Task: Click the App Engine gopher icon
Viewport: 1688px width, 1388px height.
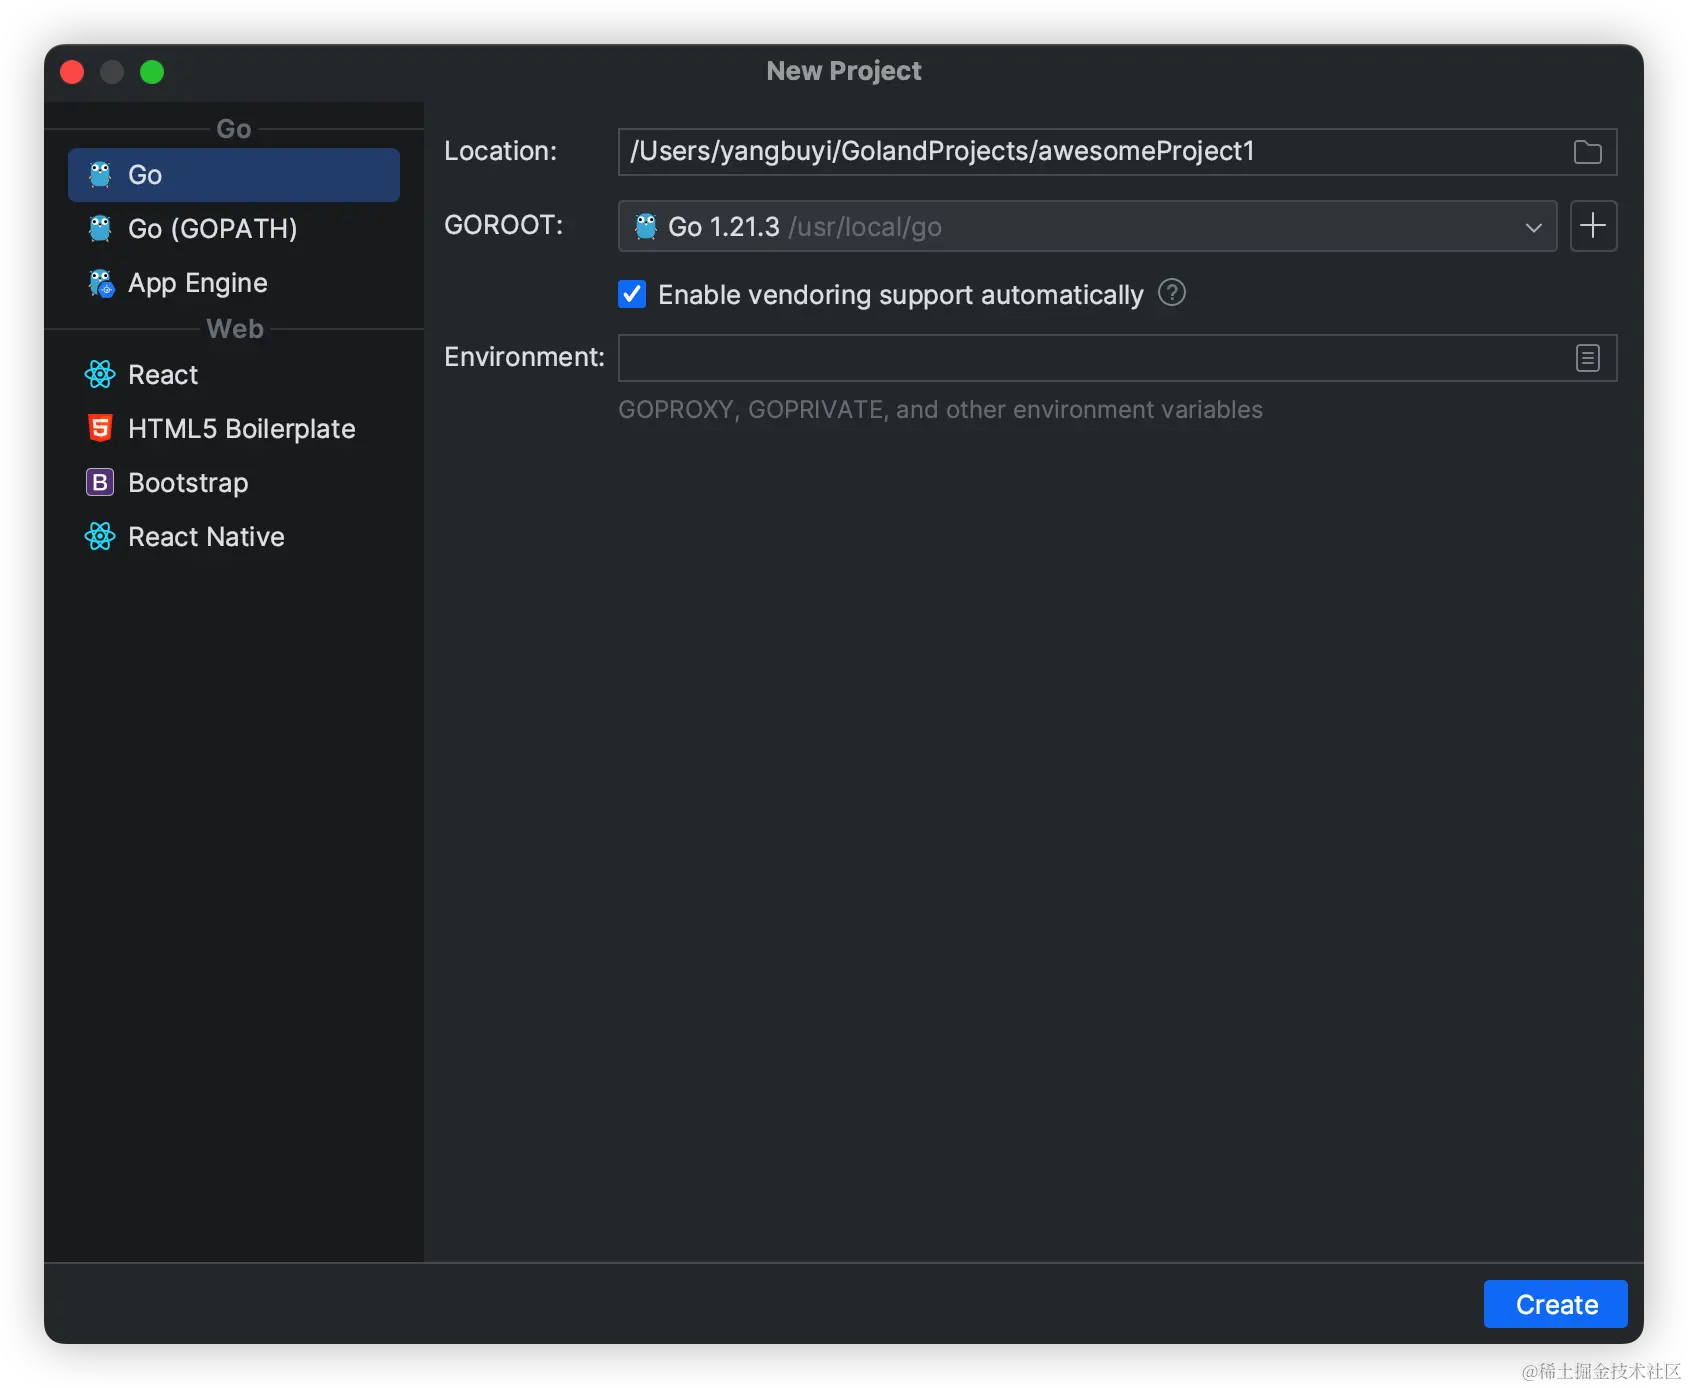Action: (101, 283)
